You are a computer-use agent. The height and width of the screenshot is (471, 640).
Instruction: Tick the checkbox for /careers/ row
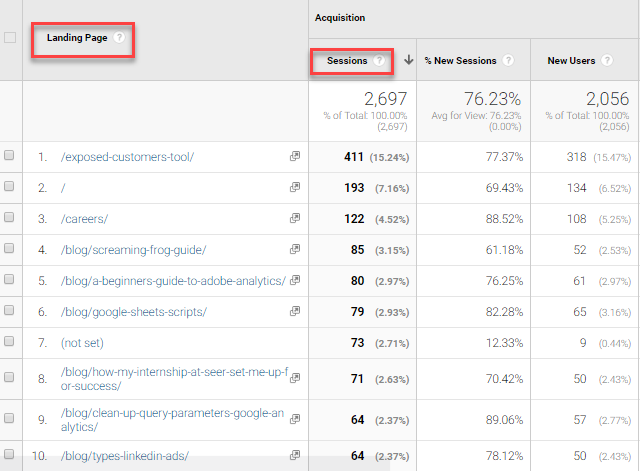10,219
